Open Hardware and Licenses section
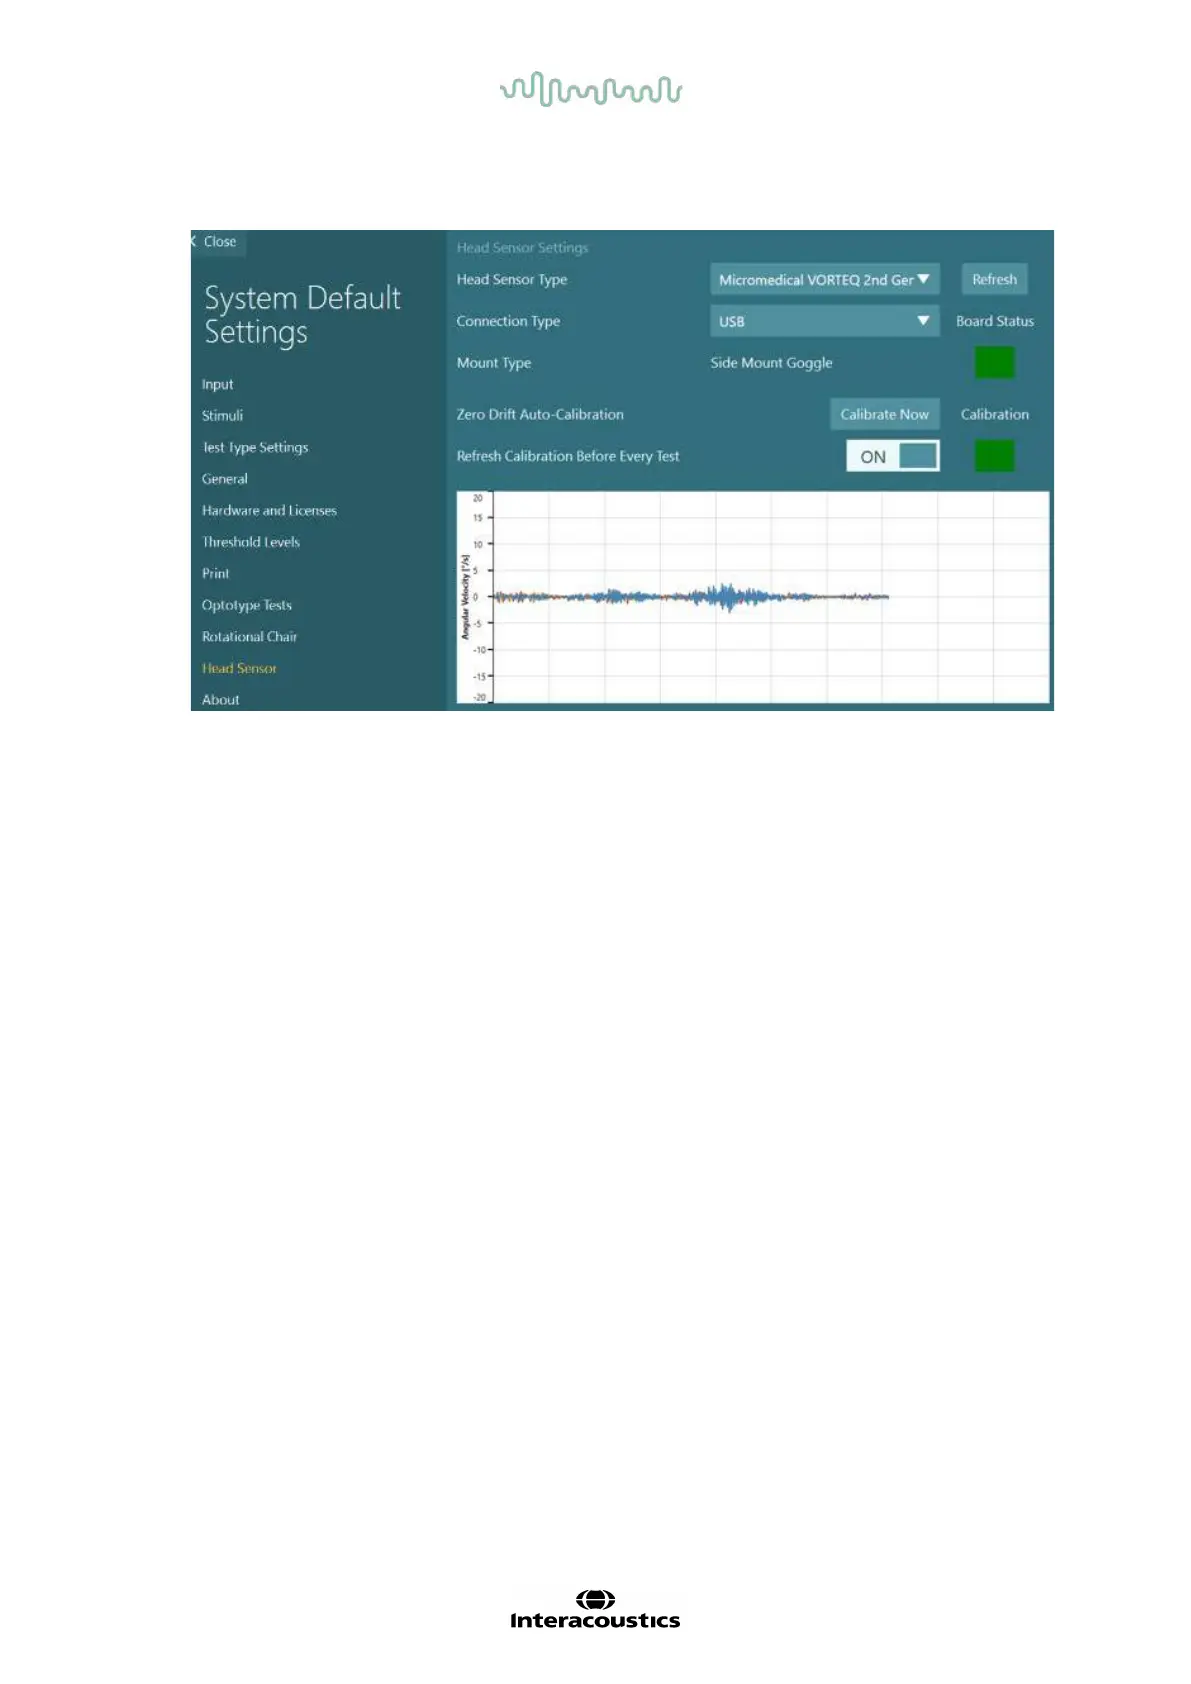1191x1684 pixels. click(269, 510)
